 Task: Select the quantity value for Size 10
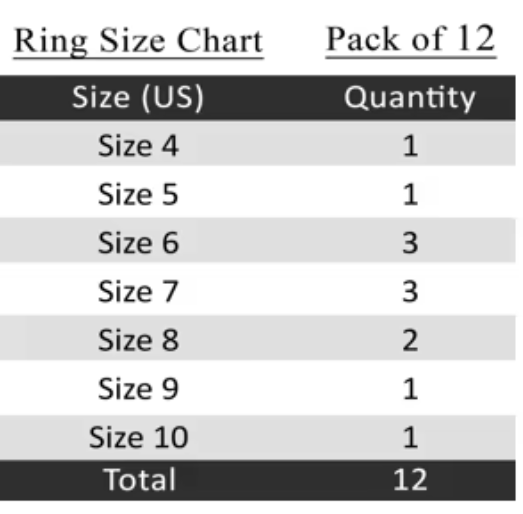[x=410, y=437]
